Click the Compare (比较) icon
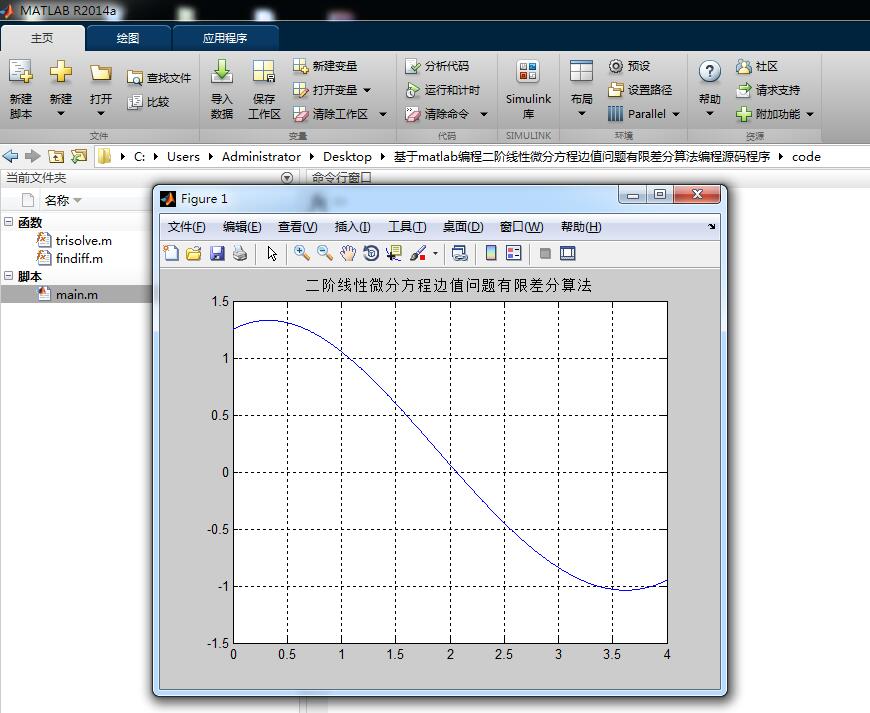This screenshot has width=870, height=713. pyautogui.click(x=135, y=102)
